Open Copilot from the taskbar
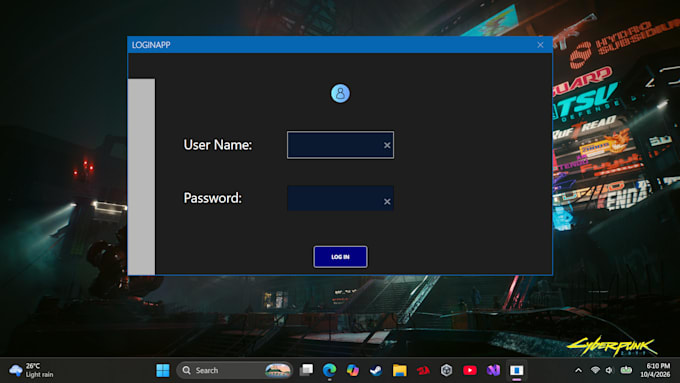 click(353, 370)
